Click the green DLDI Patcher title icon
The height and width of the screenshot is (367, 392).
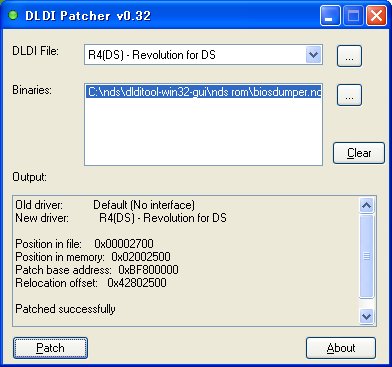[x=13, y=15]
